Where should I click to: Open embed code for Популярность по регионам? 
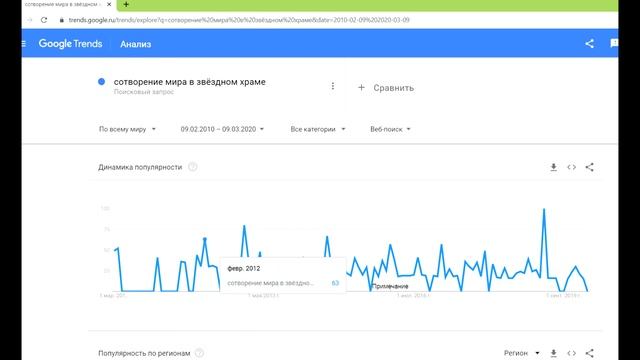[571, 353]
